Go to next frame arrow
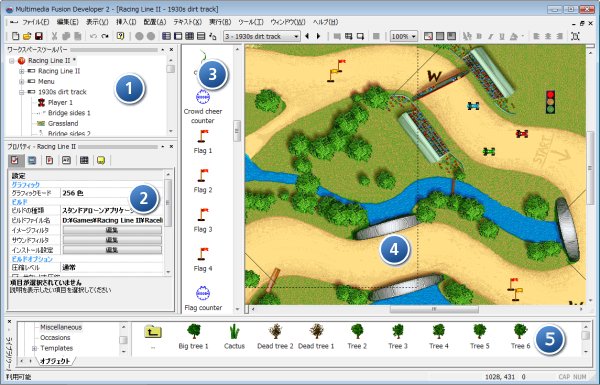 (318, 36)
